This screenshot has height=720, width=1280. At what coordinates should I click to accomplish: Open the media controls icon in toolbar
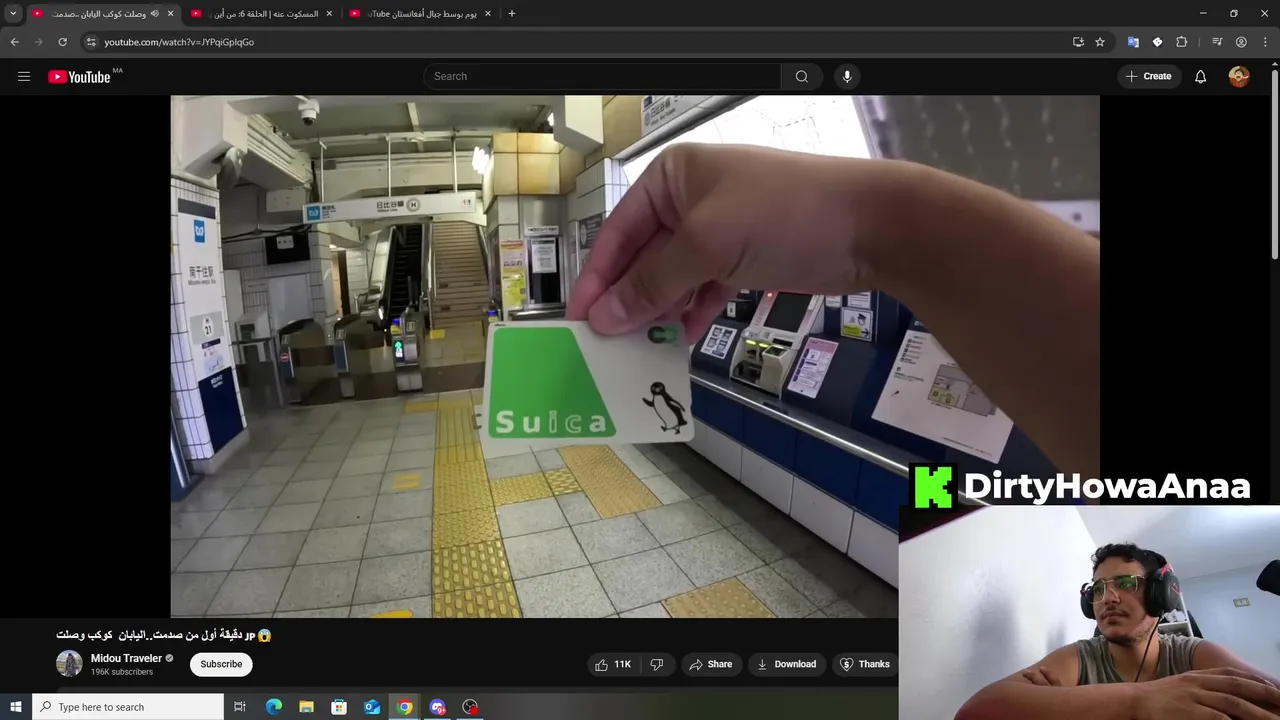[x=1217, y=42]
